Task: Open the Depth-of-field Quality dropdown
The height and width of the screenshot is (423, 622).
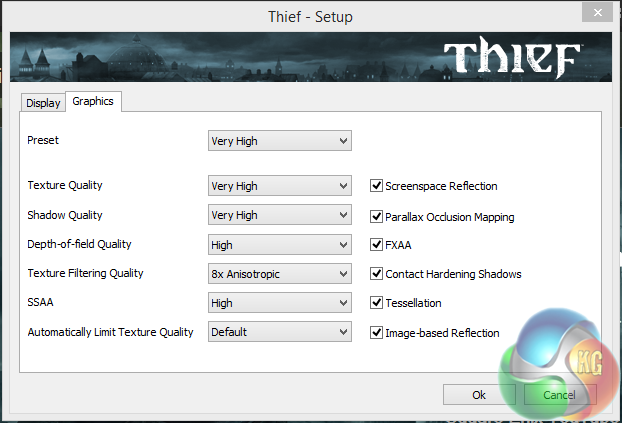Action: 280,244
